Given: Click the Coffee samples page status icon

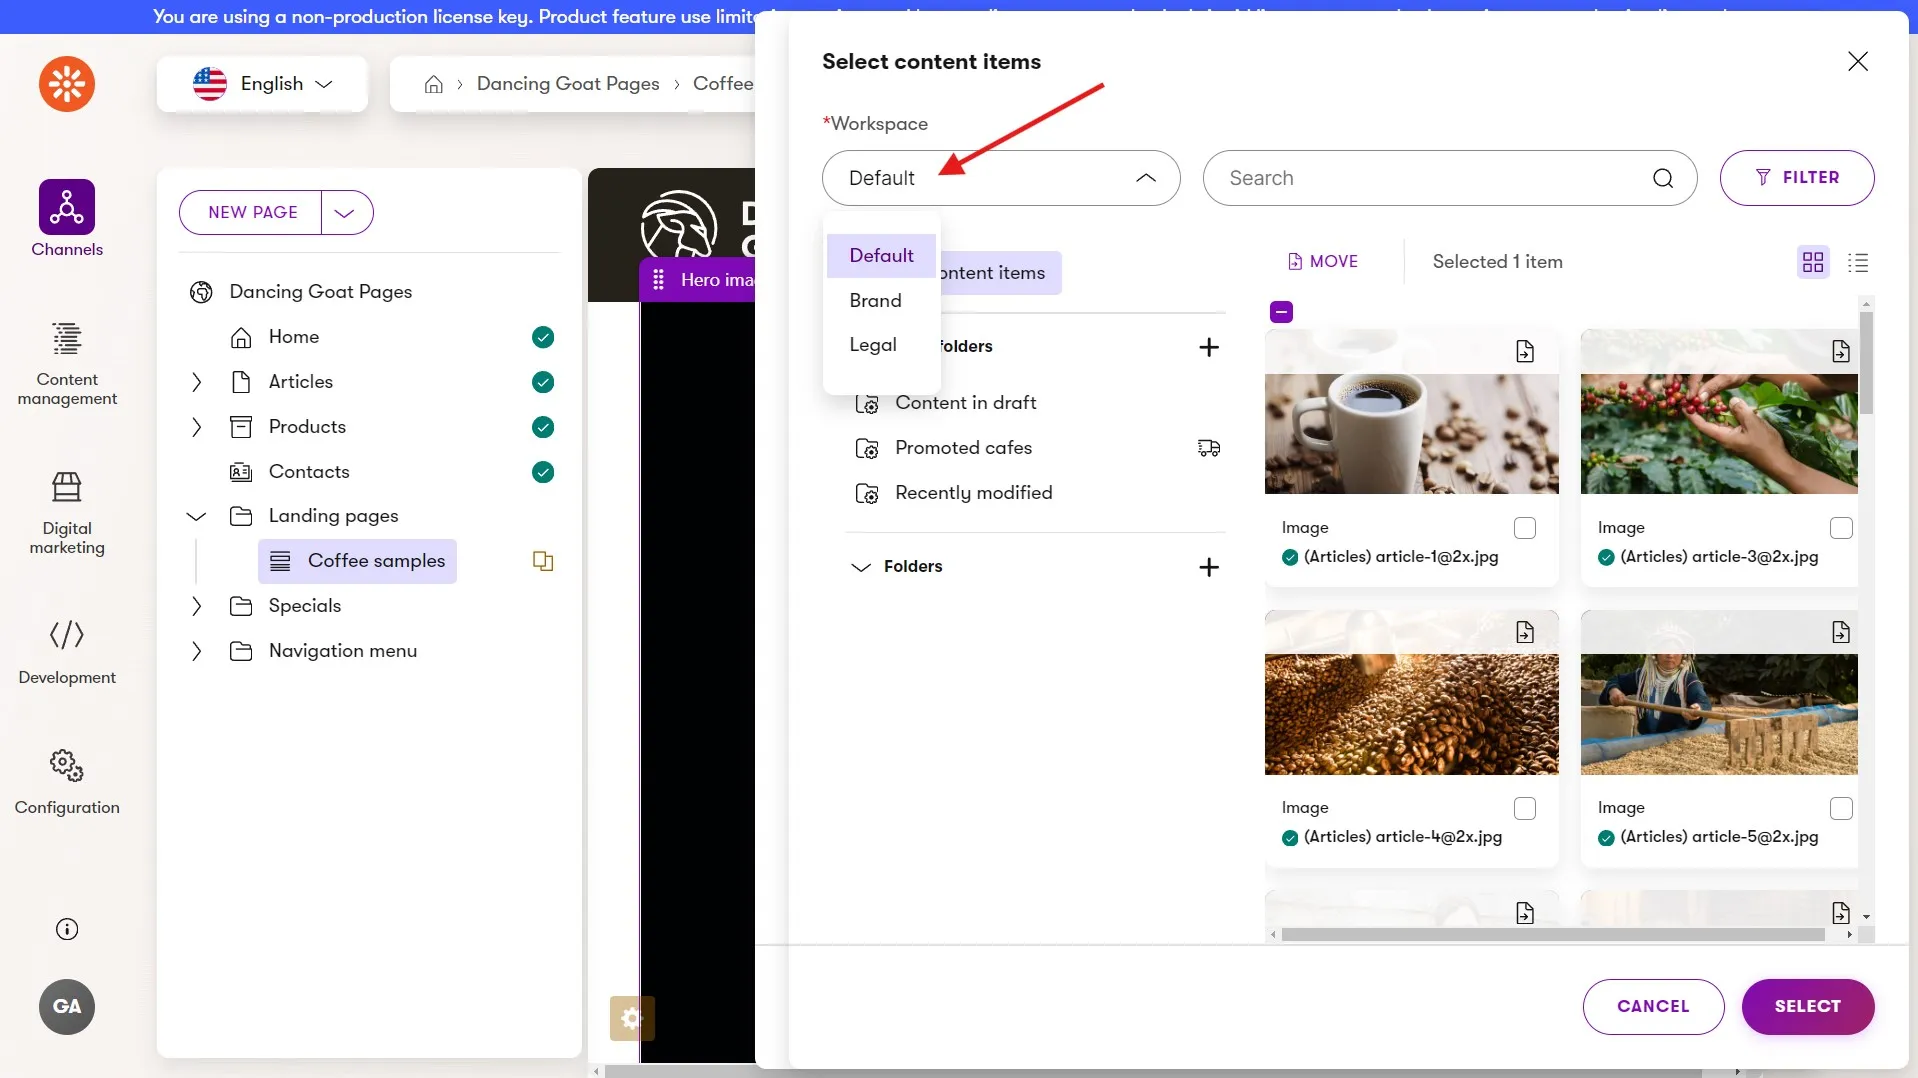Looking at the screenshot, I should [543, 561].
